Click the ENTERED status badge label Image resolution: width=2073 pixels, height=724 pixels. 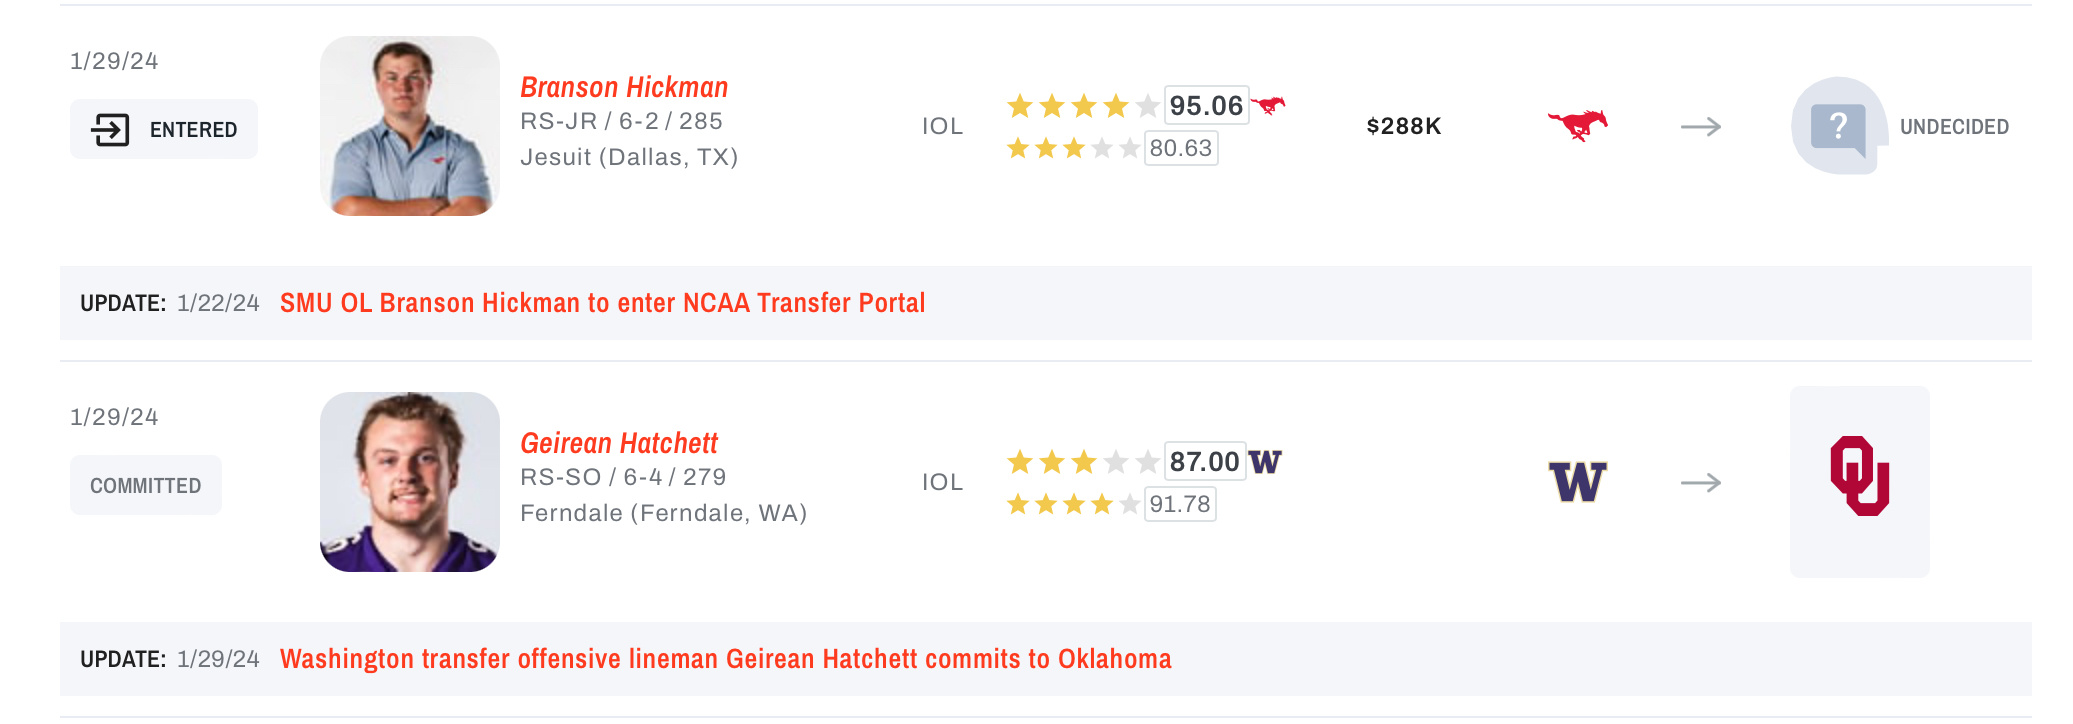click(193, 130)
